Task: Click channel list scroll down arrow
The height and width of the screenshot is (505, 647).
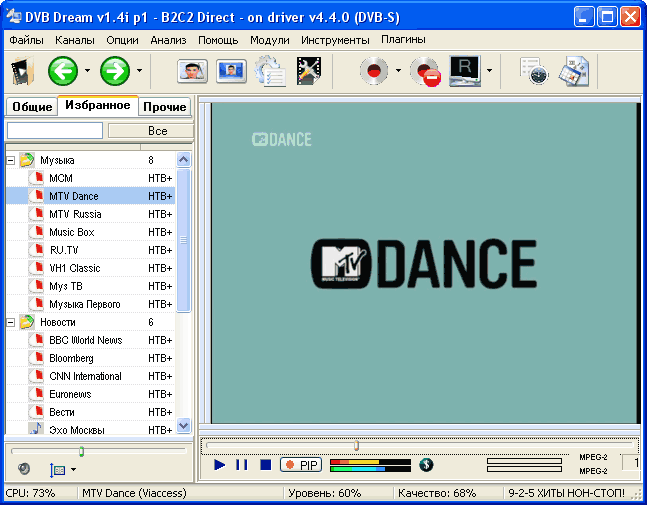Action: [183, 425]
